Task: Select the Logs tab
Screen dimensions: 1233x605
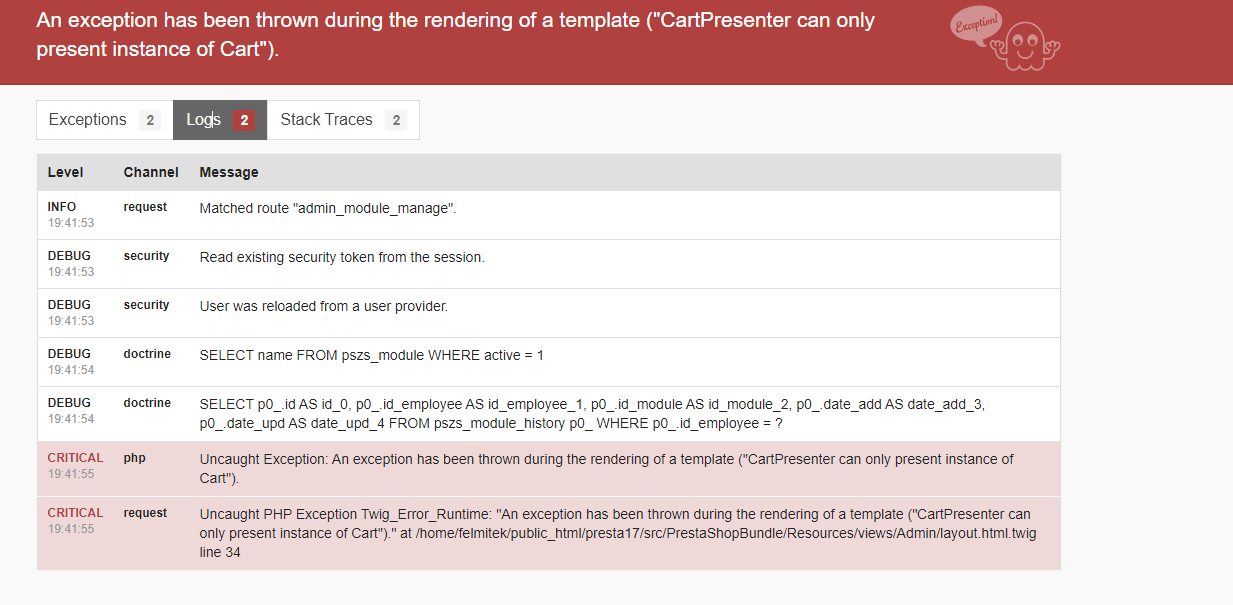Action: pos(203,120)
